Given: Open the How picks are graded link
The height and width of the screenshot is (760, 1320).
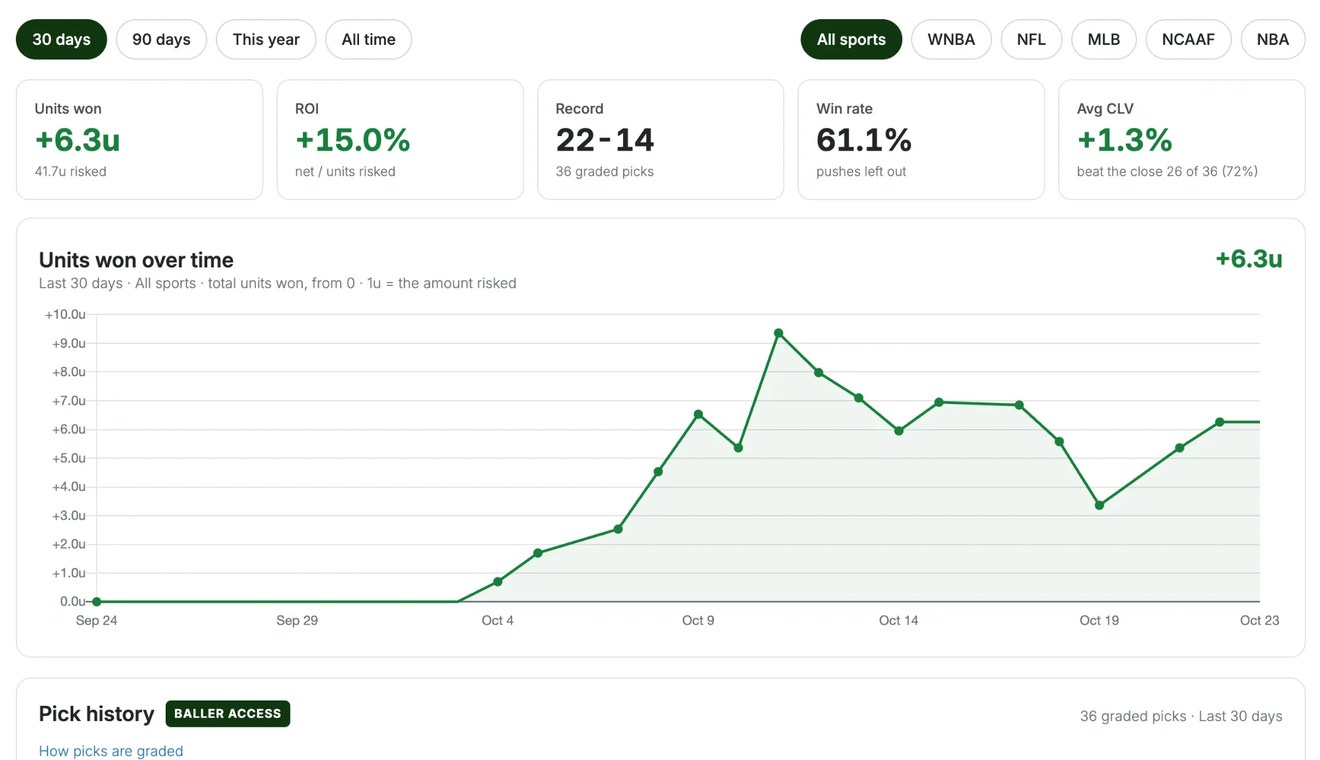Looking at the screenshot, I should tap(111, 751).
